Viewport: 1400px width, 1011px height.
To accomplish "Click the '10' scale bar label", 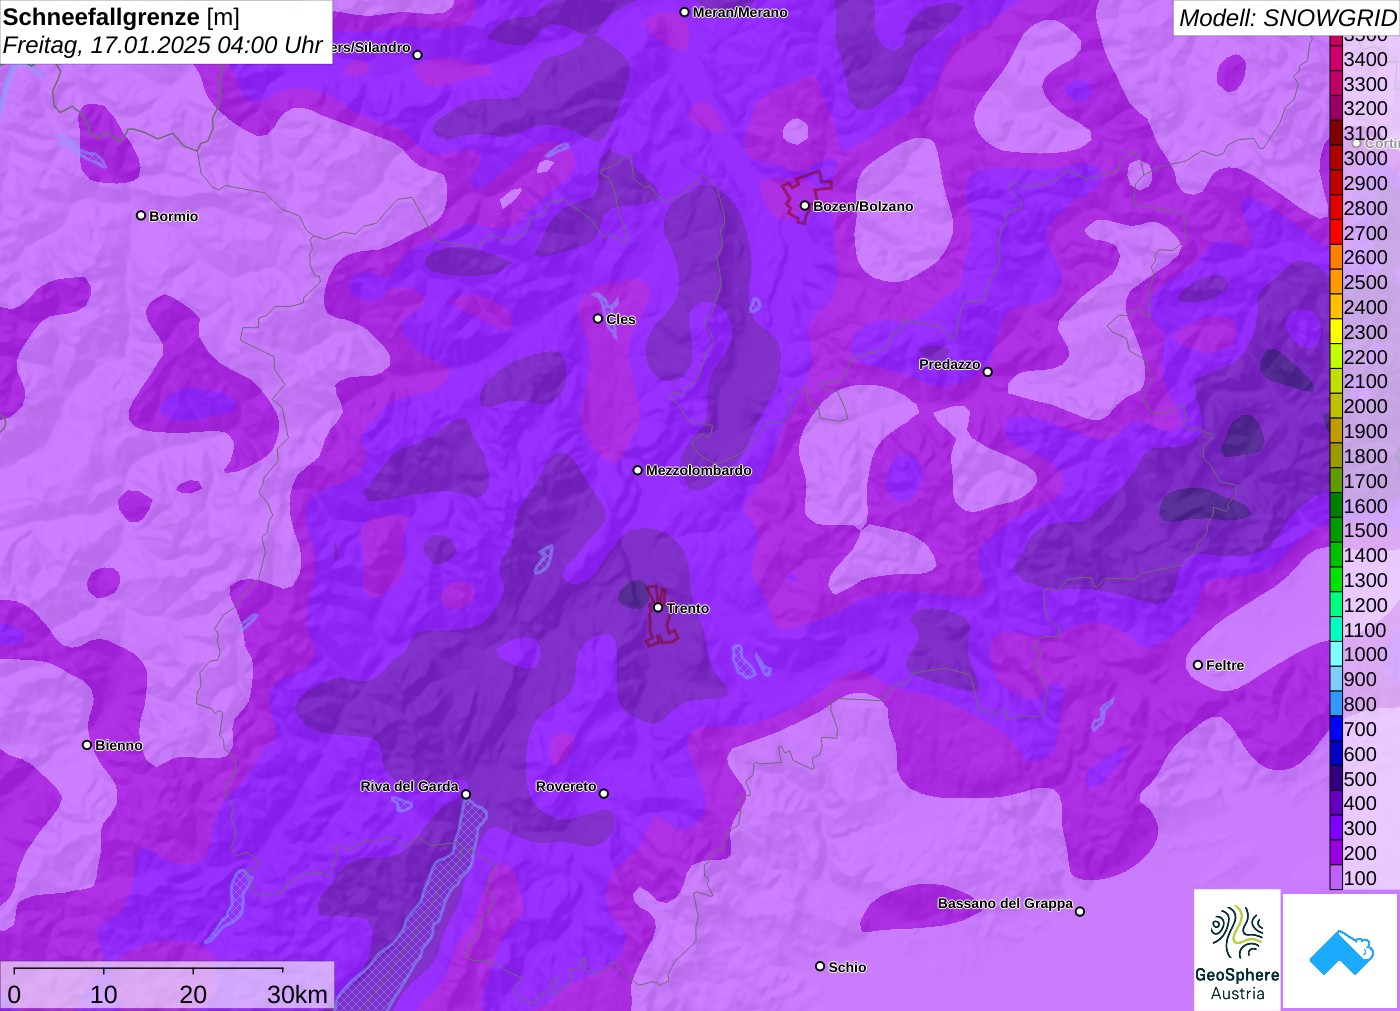I will pos(104,994).
